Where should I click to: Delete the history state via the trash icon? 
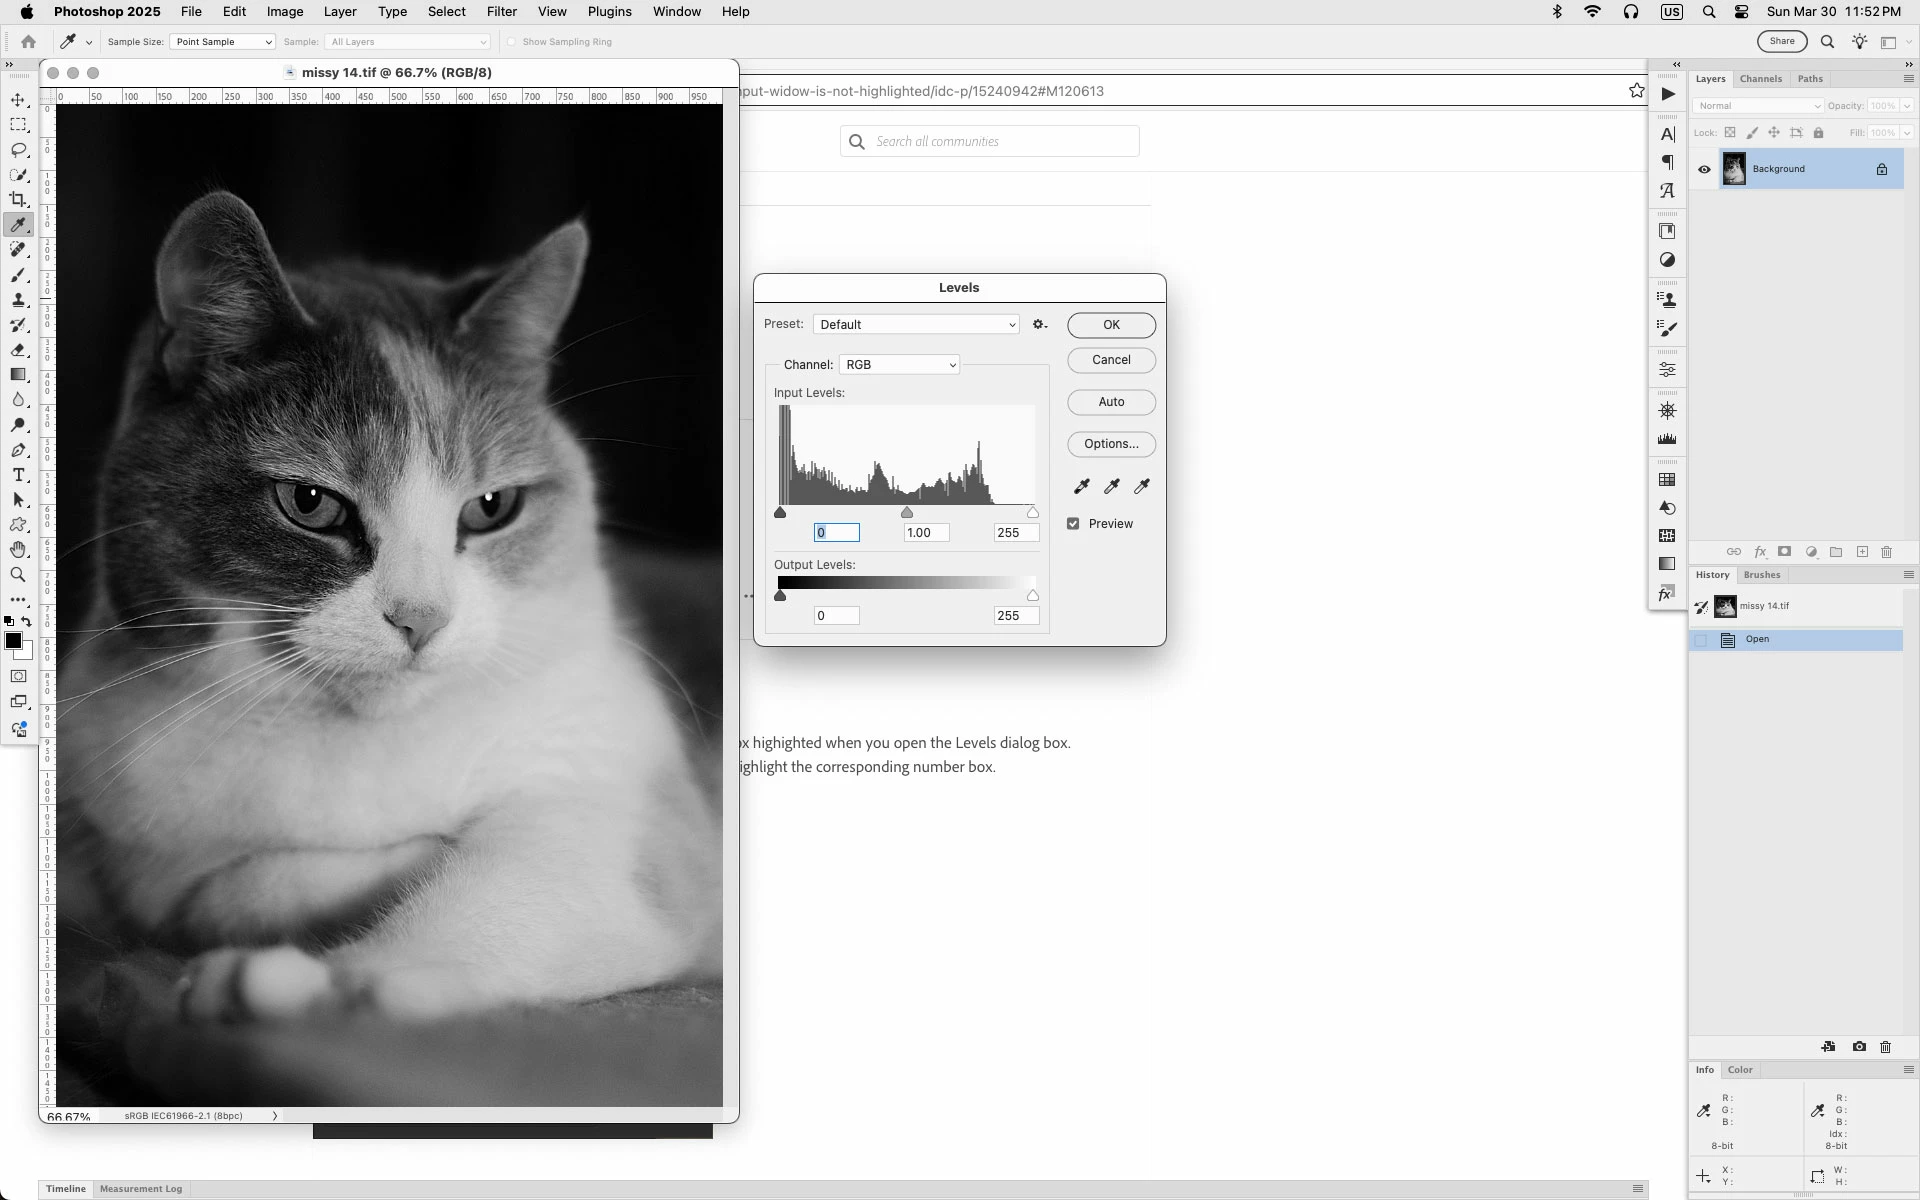pos(1886,1047)
